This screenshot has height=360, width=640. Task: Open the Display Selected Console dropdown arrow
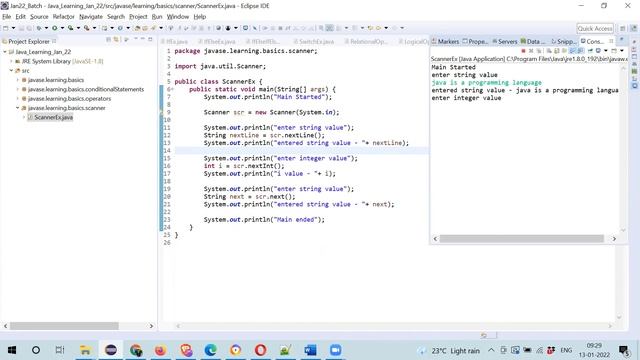(x=606, y=51)
